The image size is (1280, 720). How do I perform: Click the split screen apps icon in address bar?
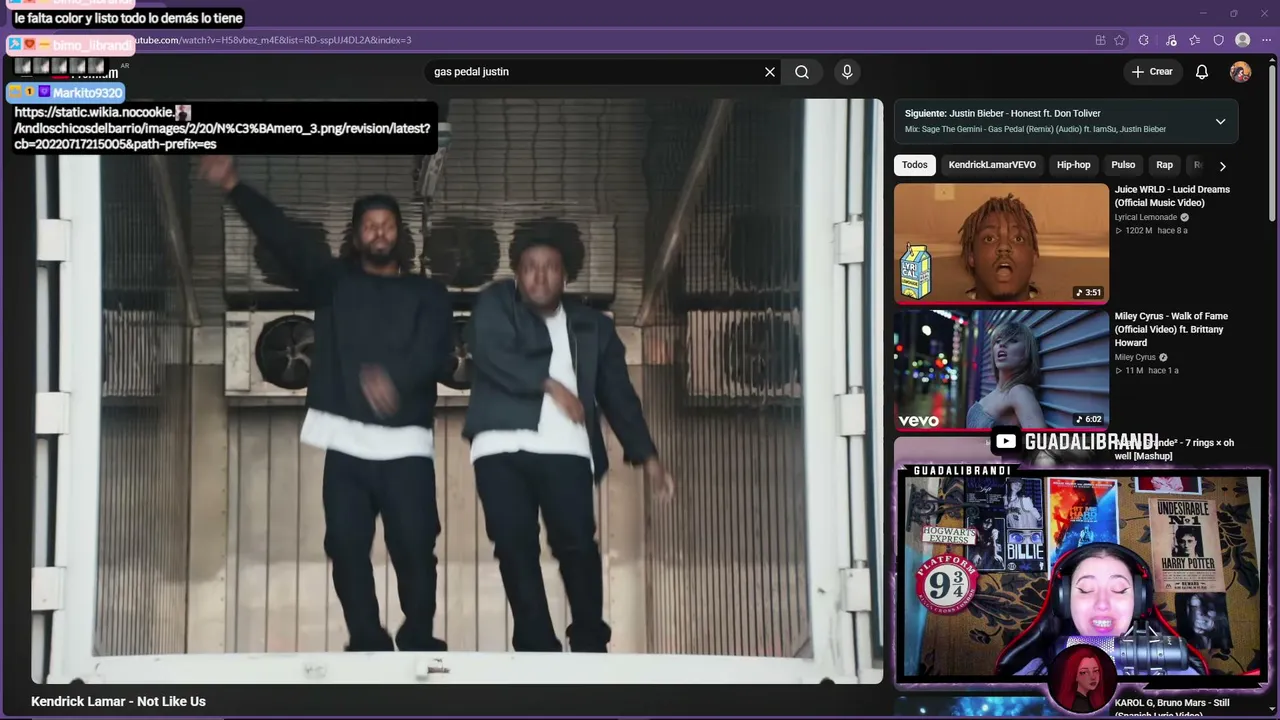click(1100, 40)
